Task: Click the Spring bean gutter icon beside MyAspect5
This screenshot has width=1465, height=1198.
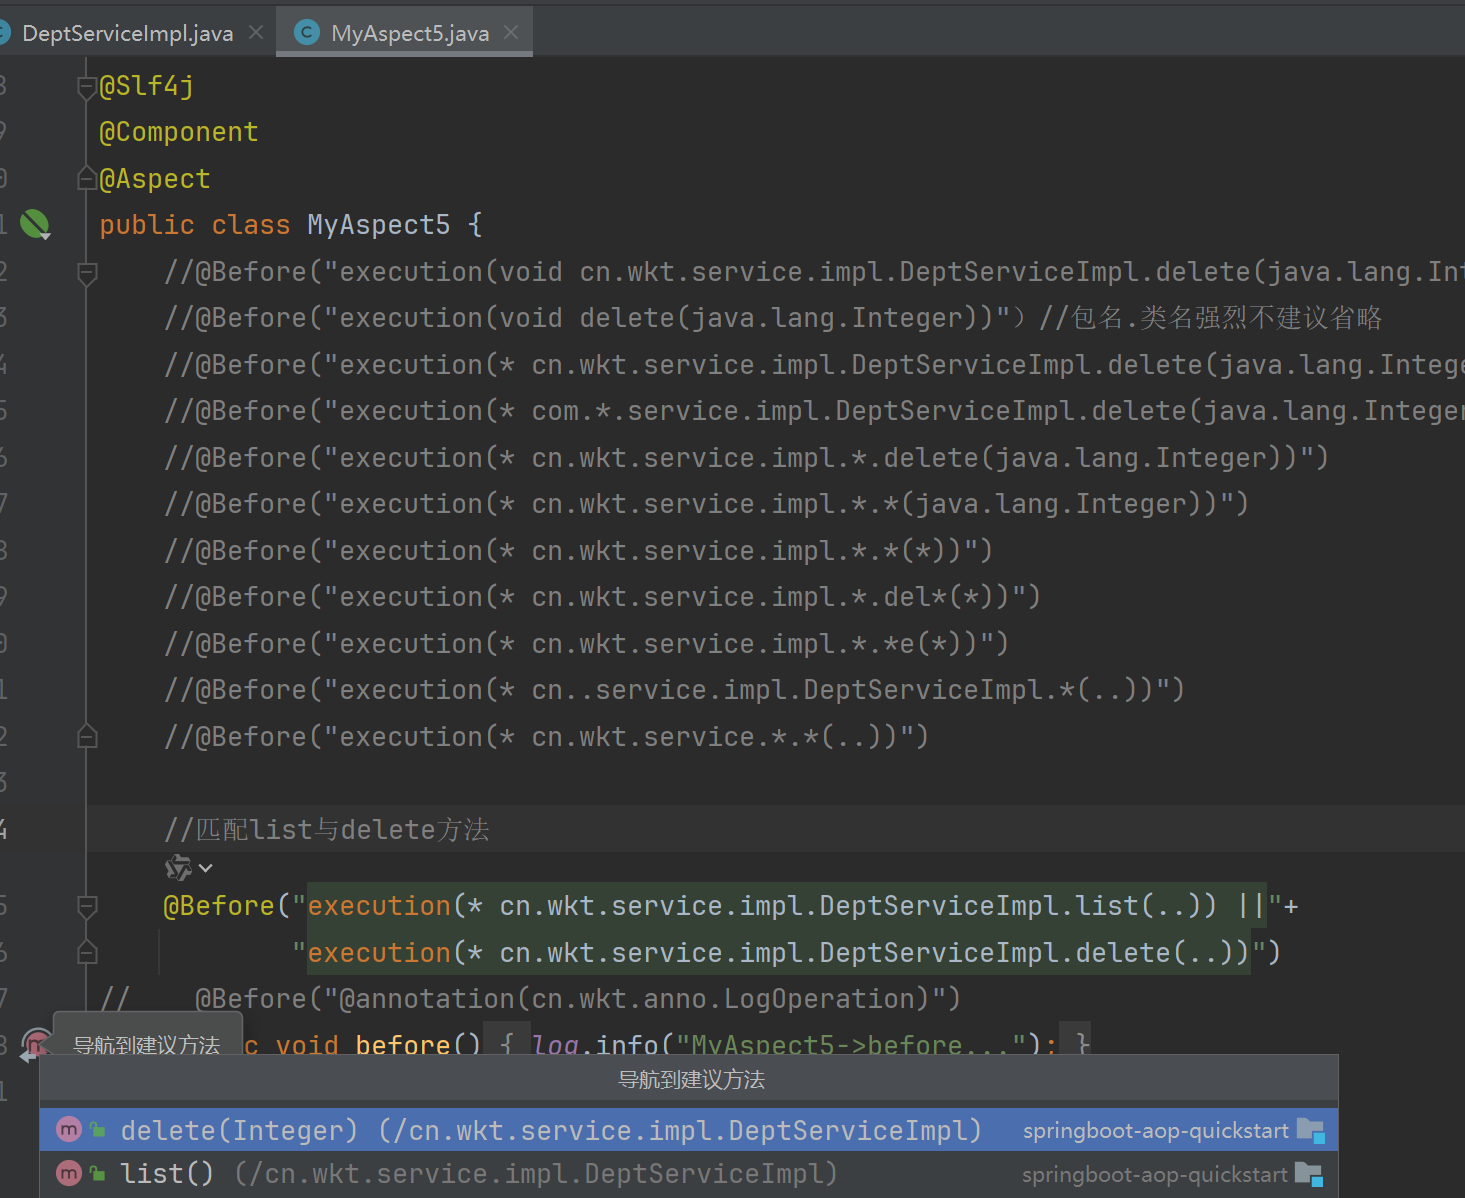Action: pos(35,224)
